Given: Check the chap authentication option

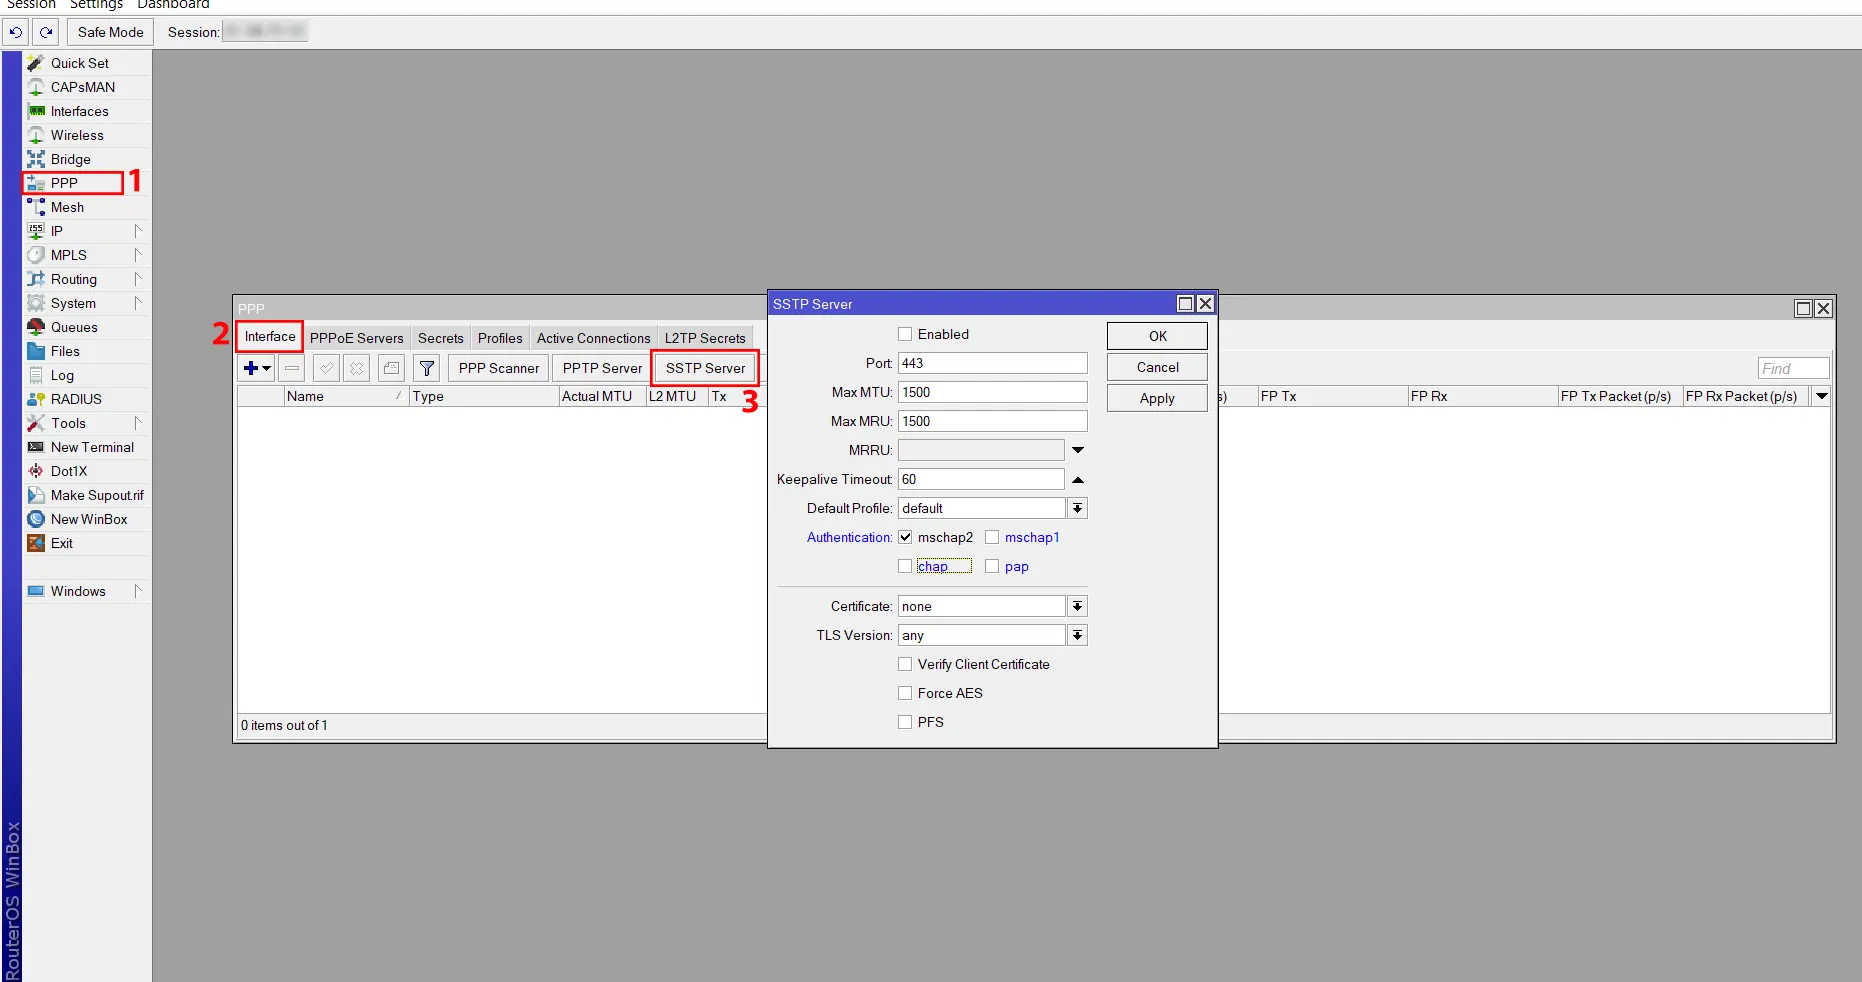Looking at the screenshot, I should click(906, 566).
